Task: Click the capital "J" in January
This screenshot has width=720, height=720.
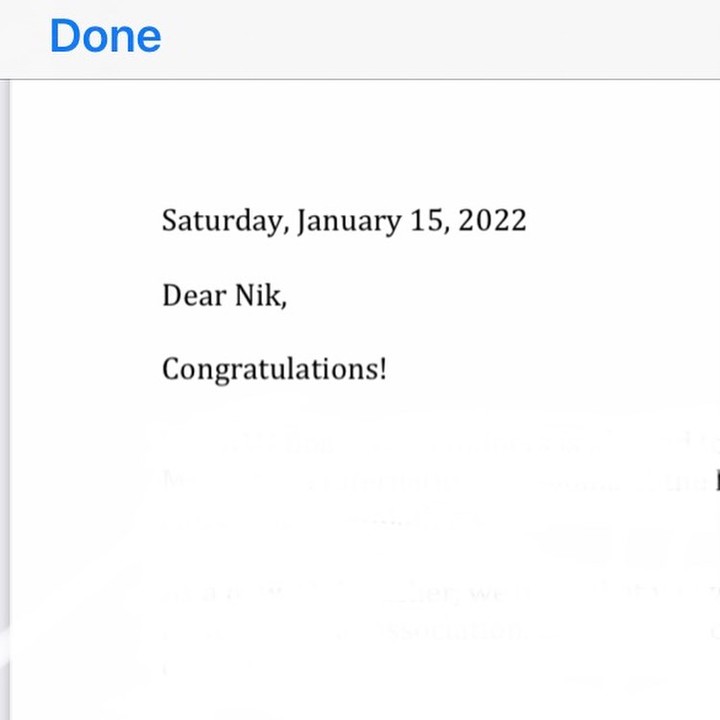Action: pos(302,221)
